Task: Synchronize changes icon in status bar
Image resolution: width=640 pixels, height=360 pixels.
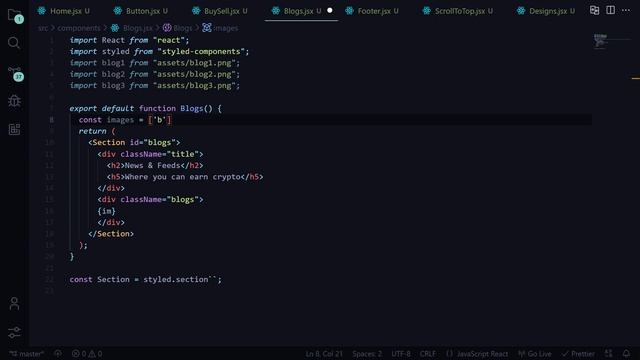Action: pyautogui.click(x=58, y=354)
